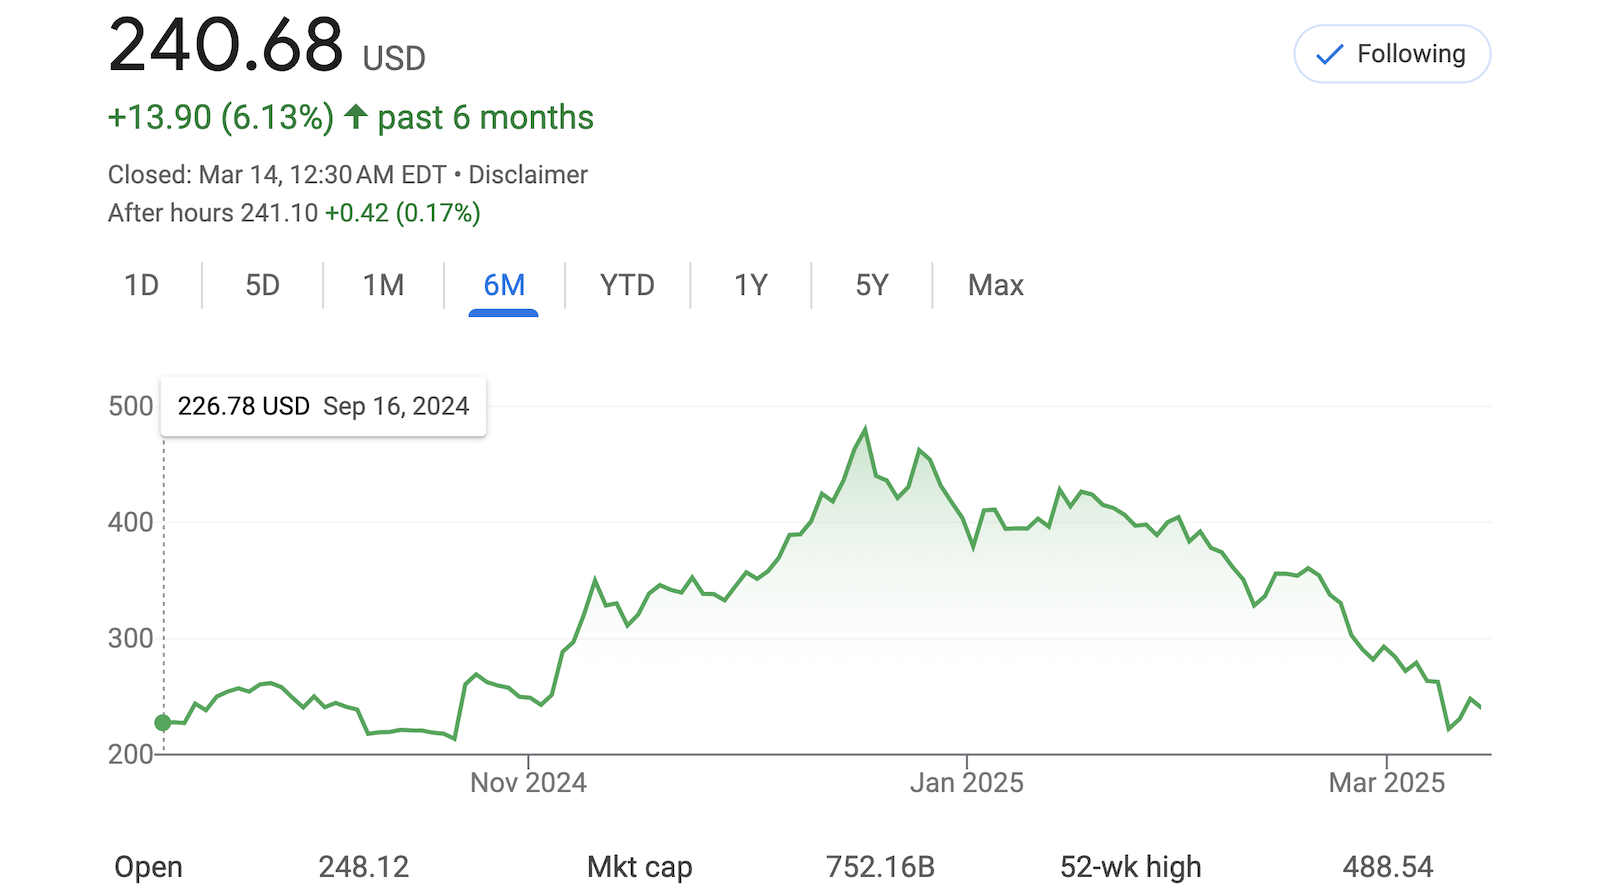Toggle the Following button
This screenshot has height=890, width=1600.
tap(1392, 54)
